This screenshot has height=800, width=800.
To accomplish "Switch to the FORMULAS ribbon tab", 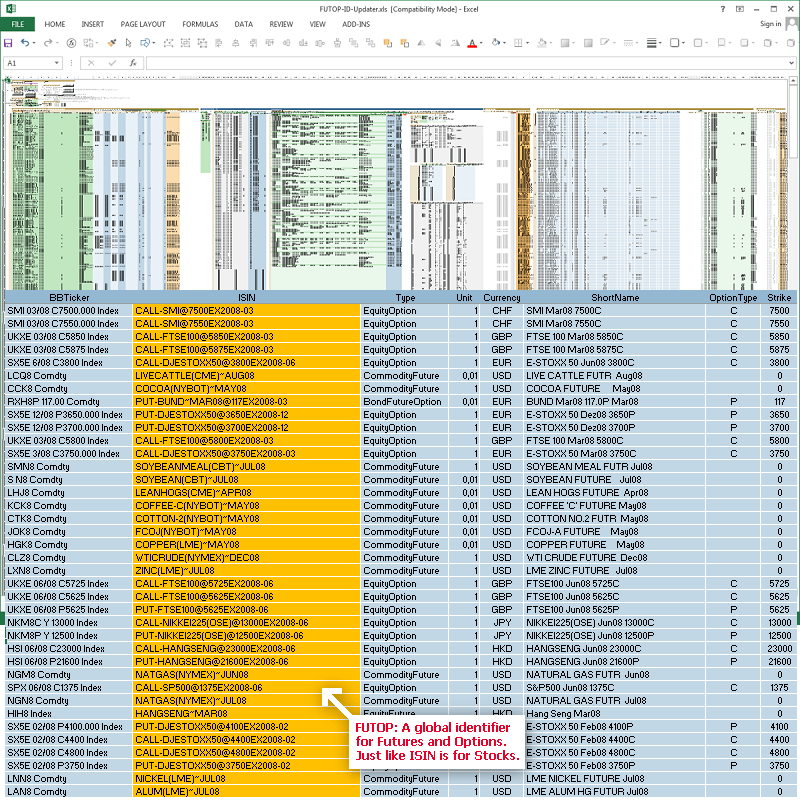I will coord(200,24).
